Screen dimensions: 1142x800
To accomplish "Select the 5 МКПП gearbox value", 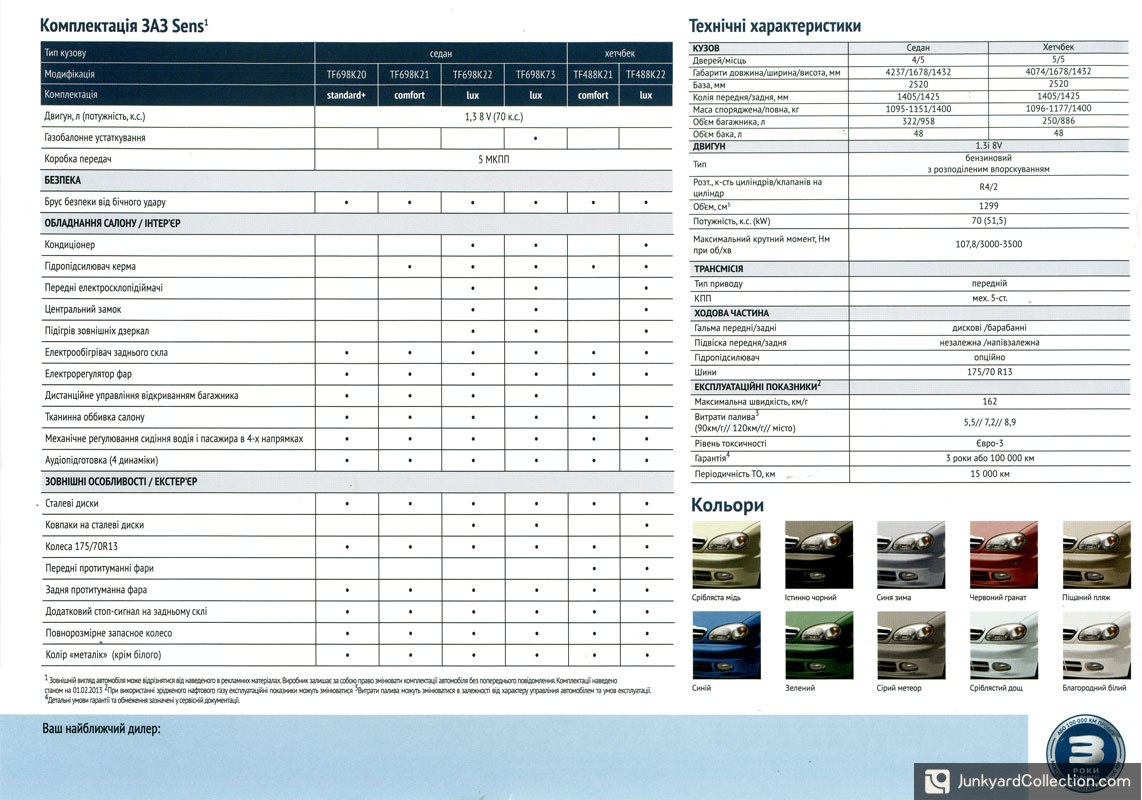I will [493, 159].
